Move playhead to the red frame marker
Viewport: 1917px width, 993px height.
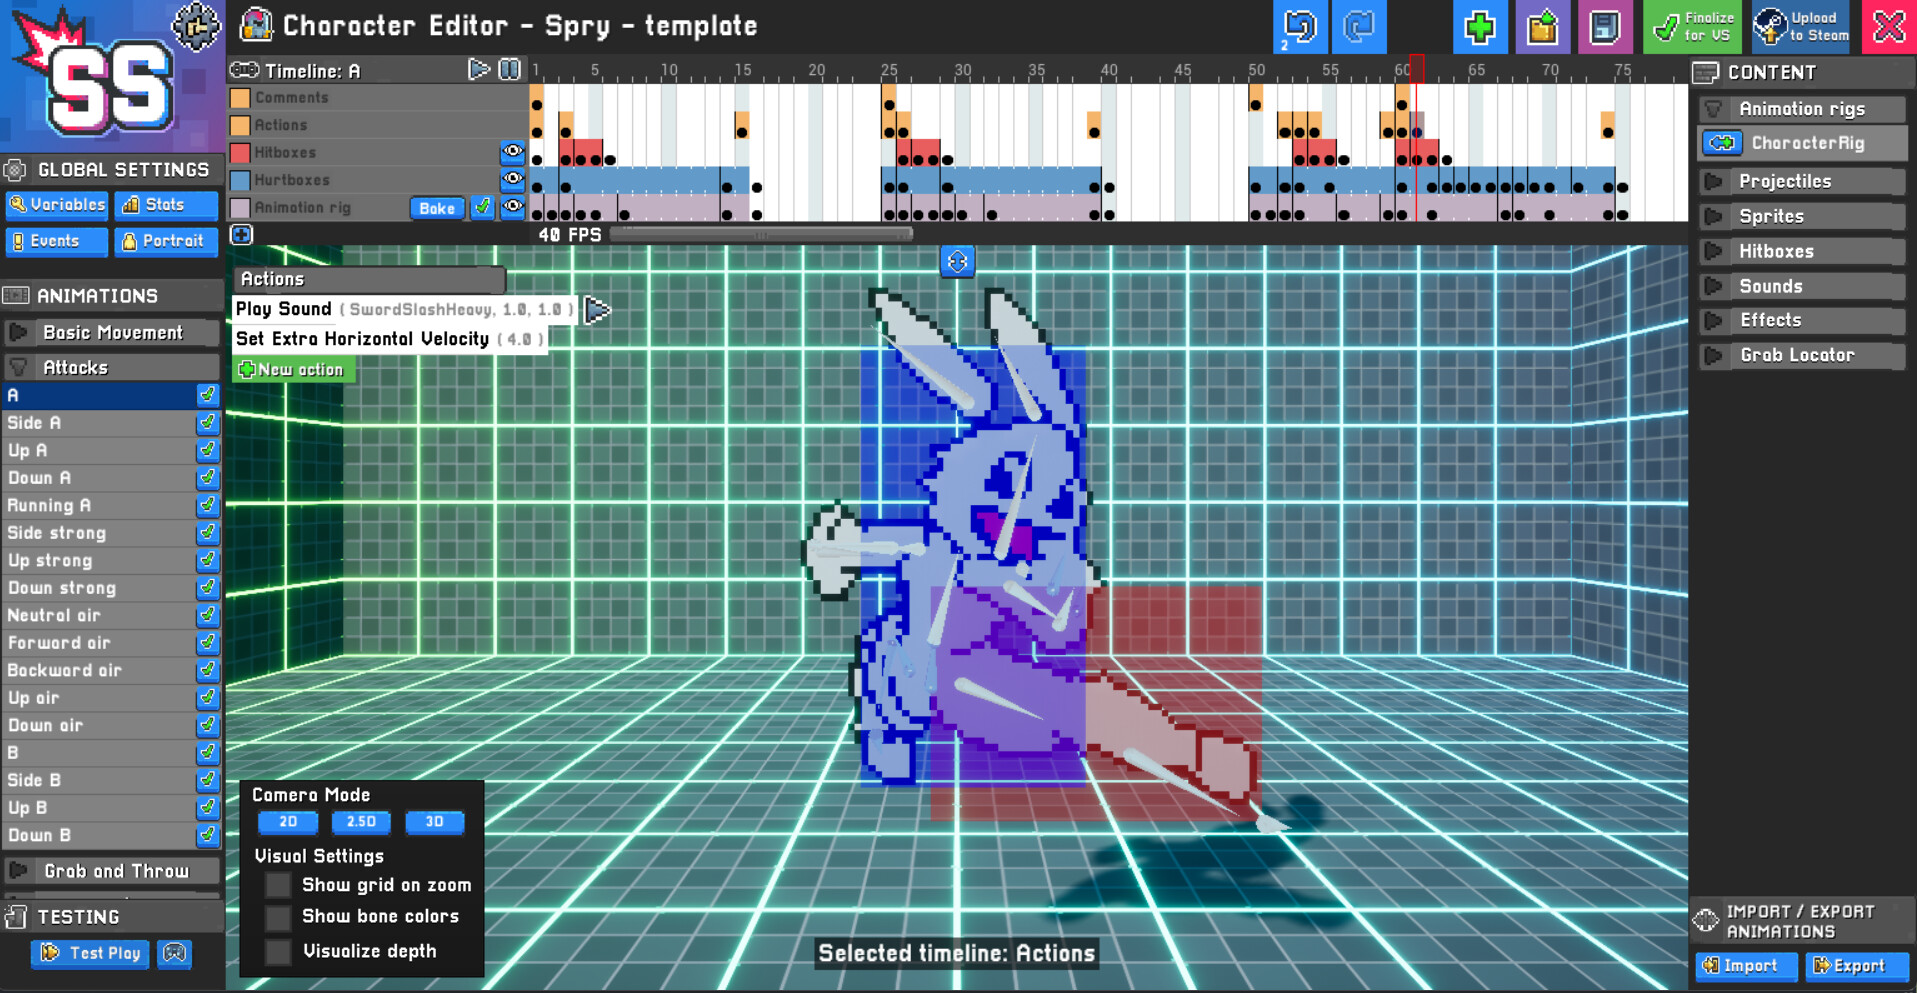(x=1417, y=70)
